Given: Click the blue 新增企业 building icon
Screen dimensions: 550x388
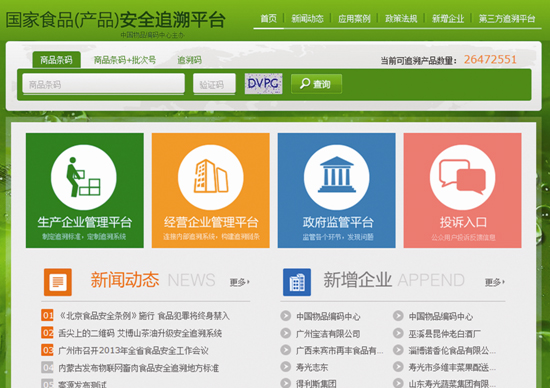Looking at the screenshot, I should point(297,282).
